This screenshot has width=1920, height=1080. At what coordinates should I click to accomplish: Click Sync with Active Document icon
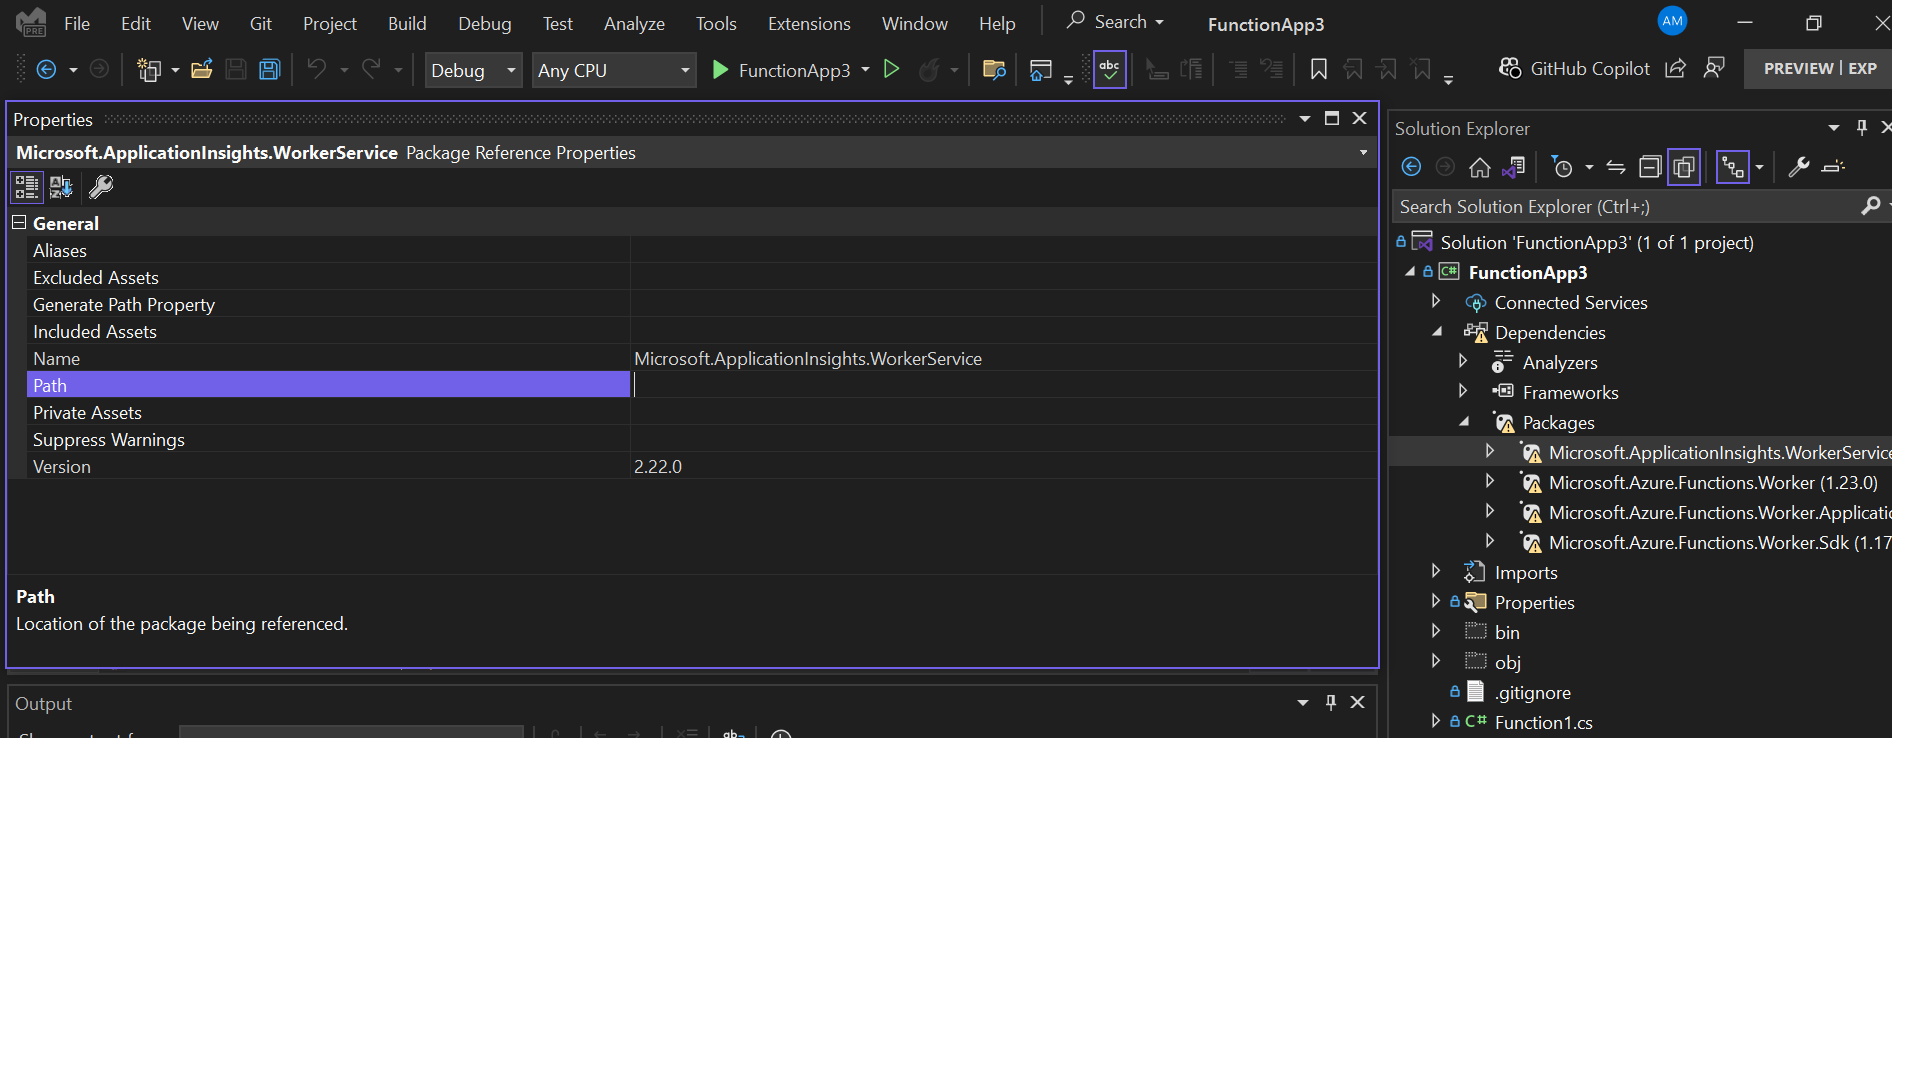coord(1616,167)
